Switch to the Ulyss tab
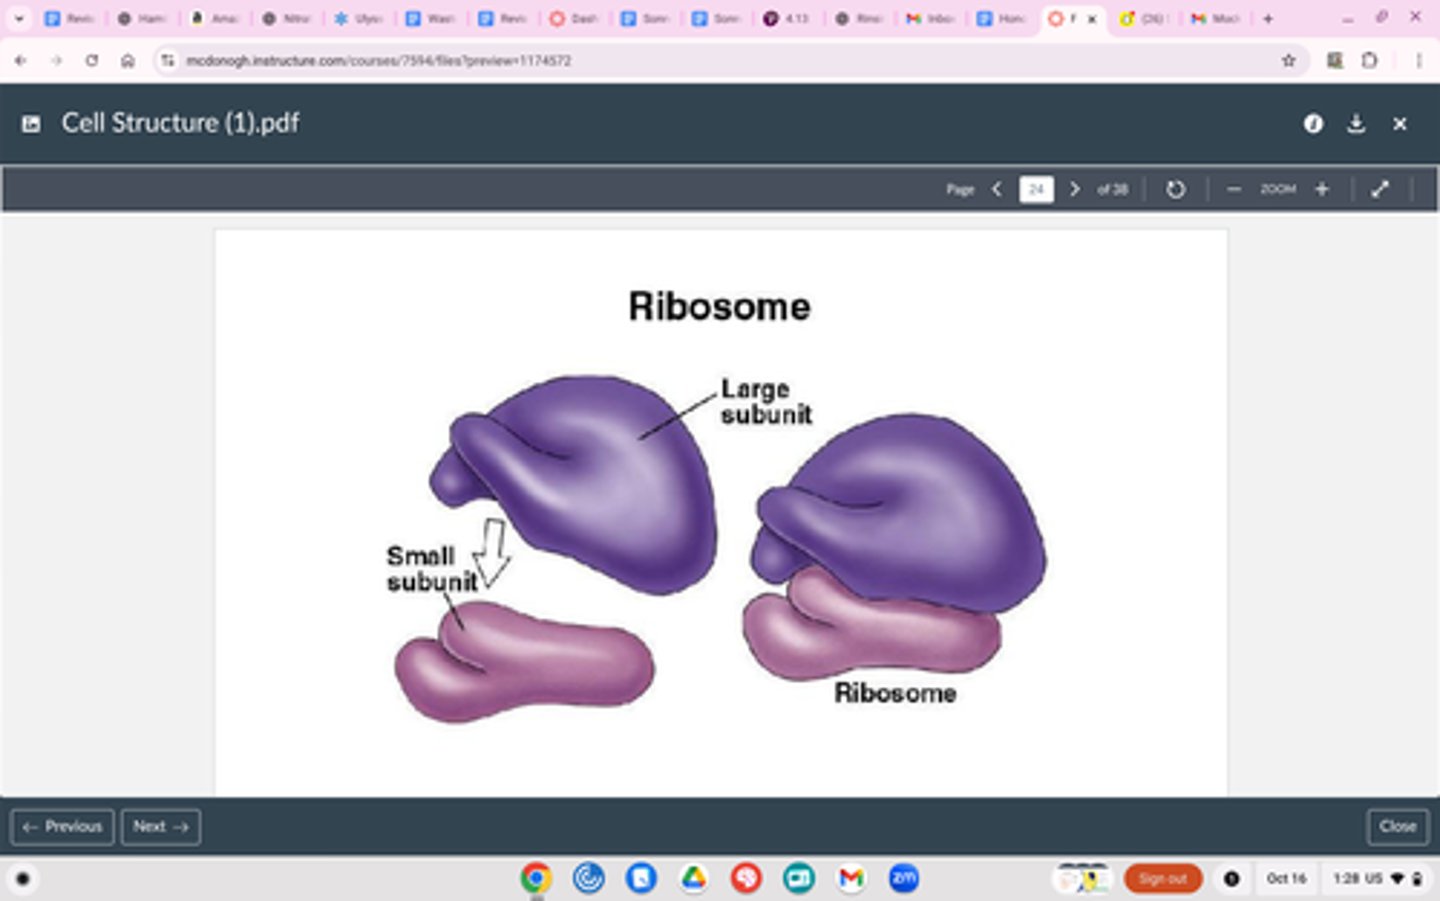This screenshot has height=901, width=1440. (358, 18)
